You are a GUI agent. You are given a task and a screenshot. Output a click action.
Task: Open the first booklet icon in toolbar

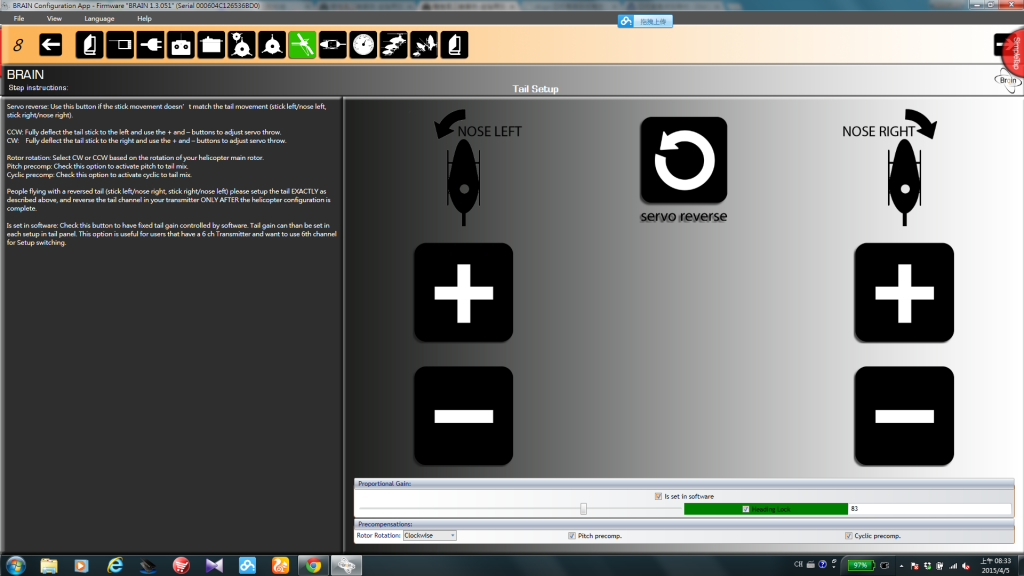coord(89,45)
